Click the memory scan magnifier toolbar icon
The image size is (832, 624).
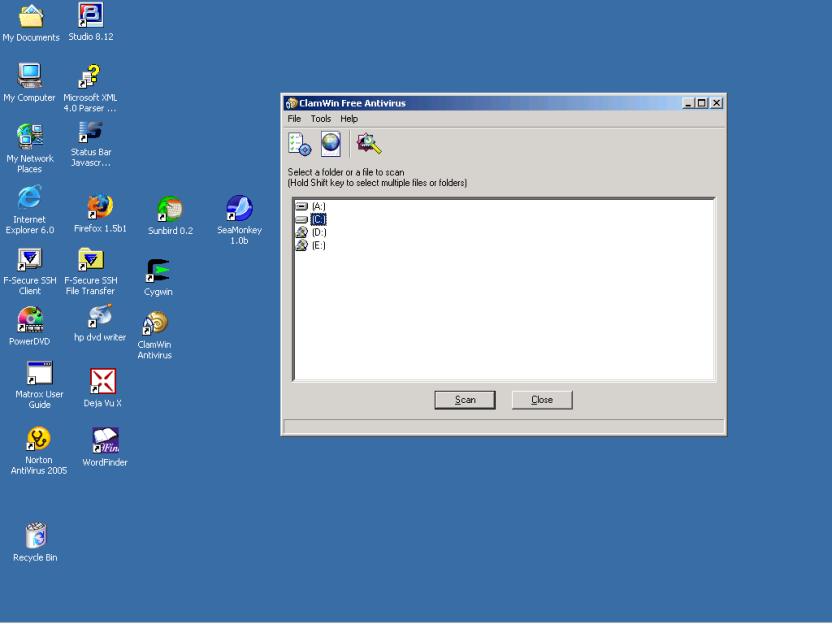369,144
